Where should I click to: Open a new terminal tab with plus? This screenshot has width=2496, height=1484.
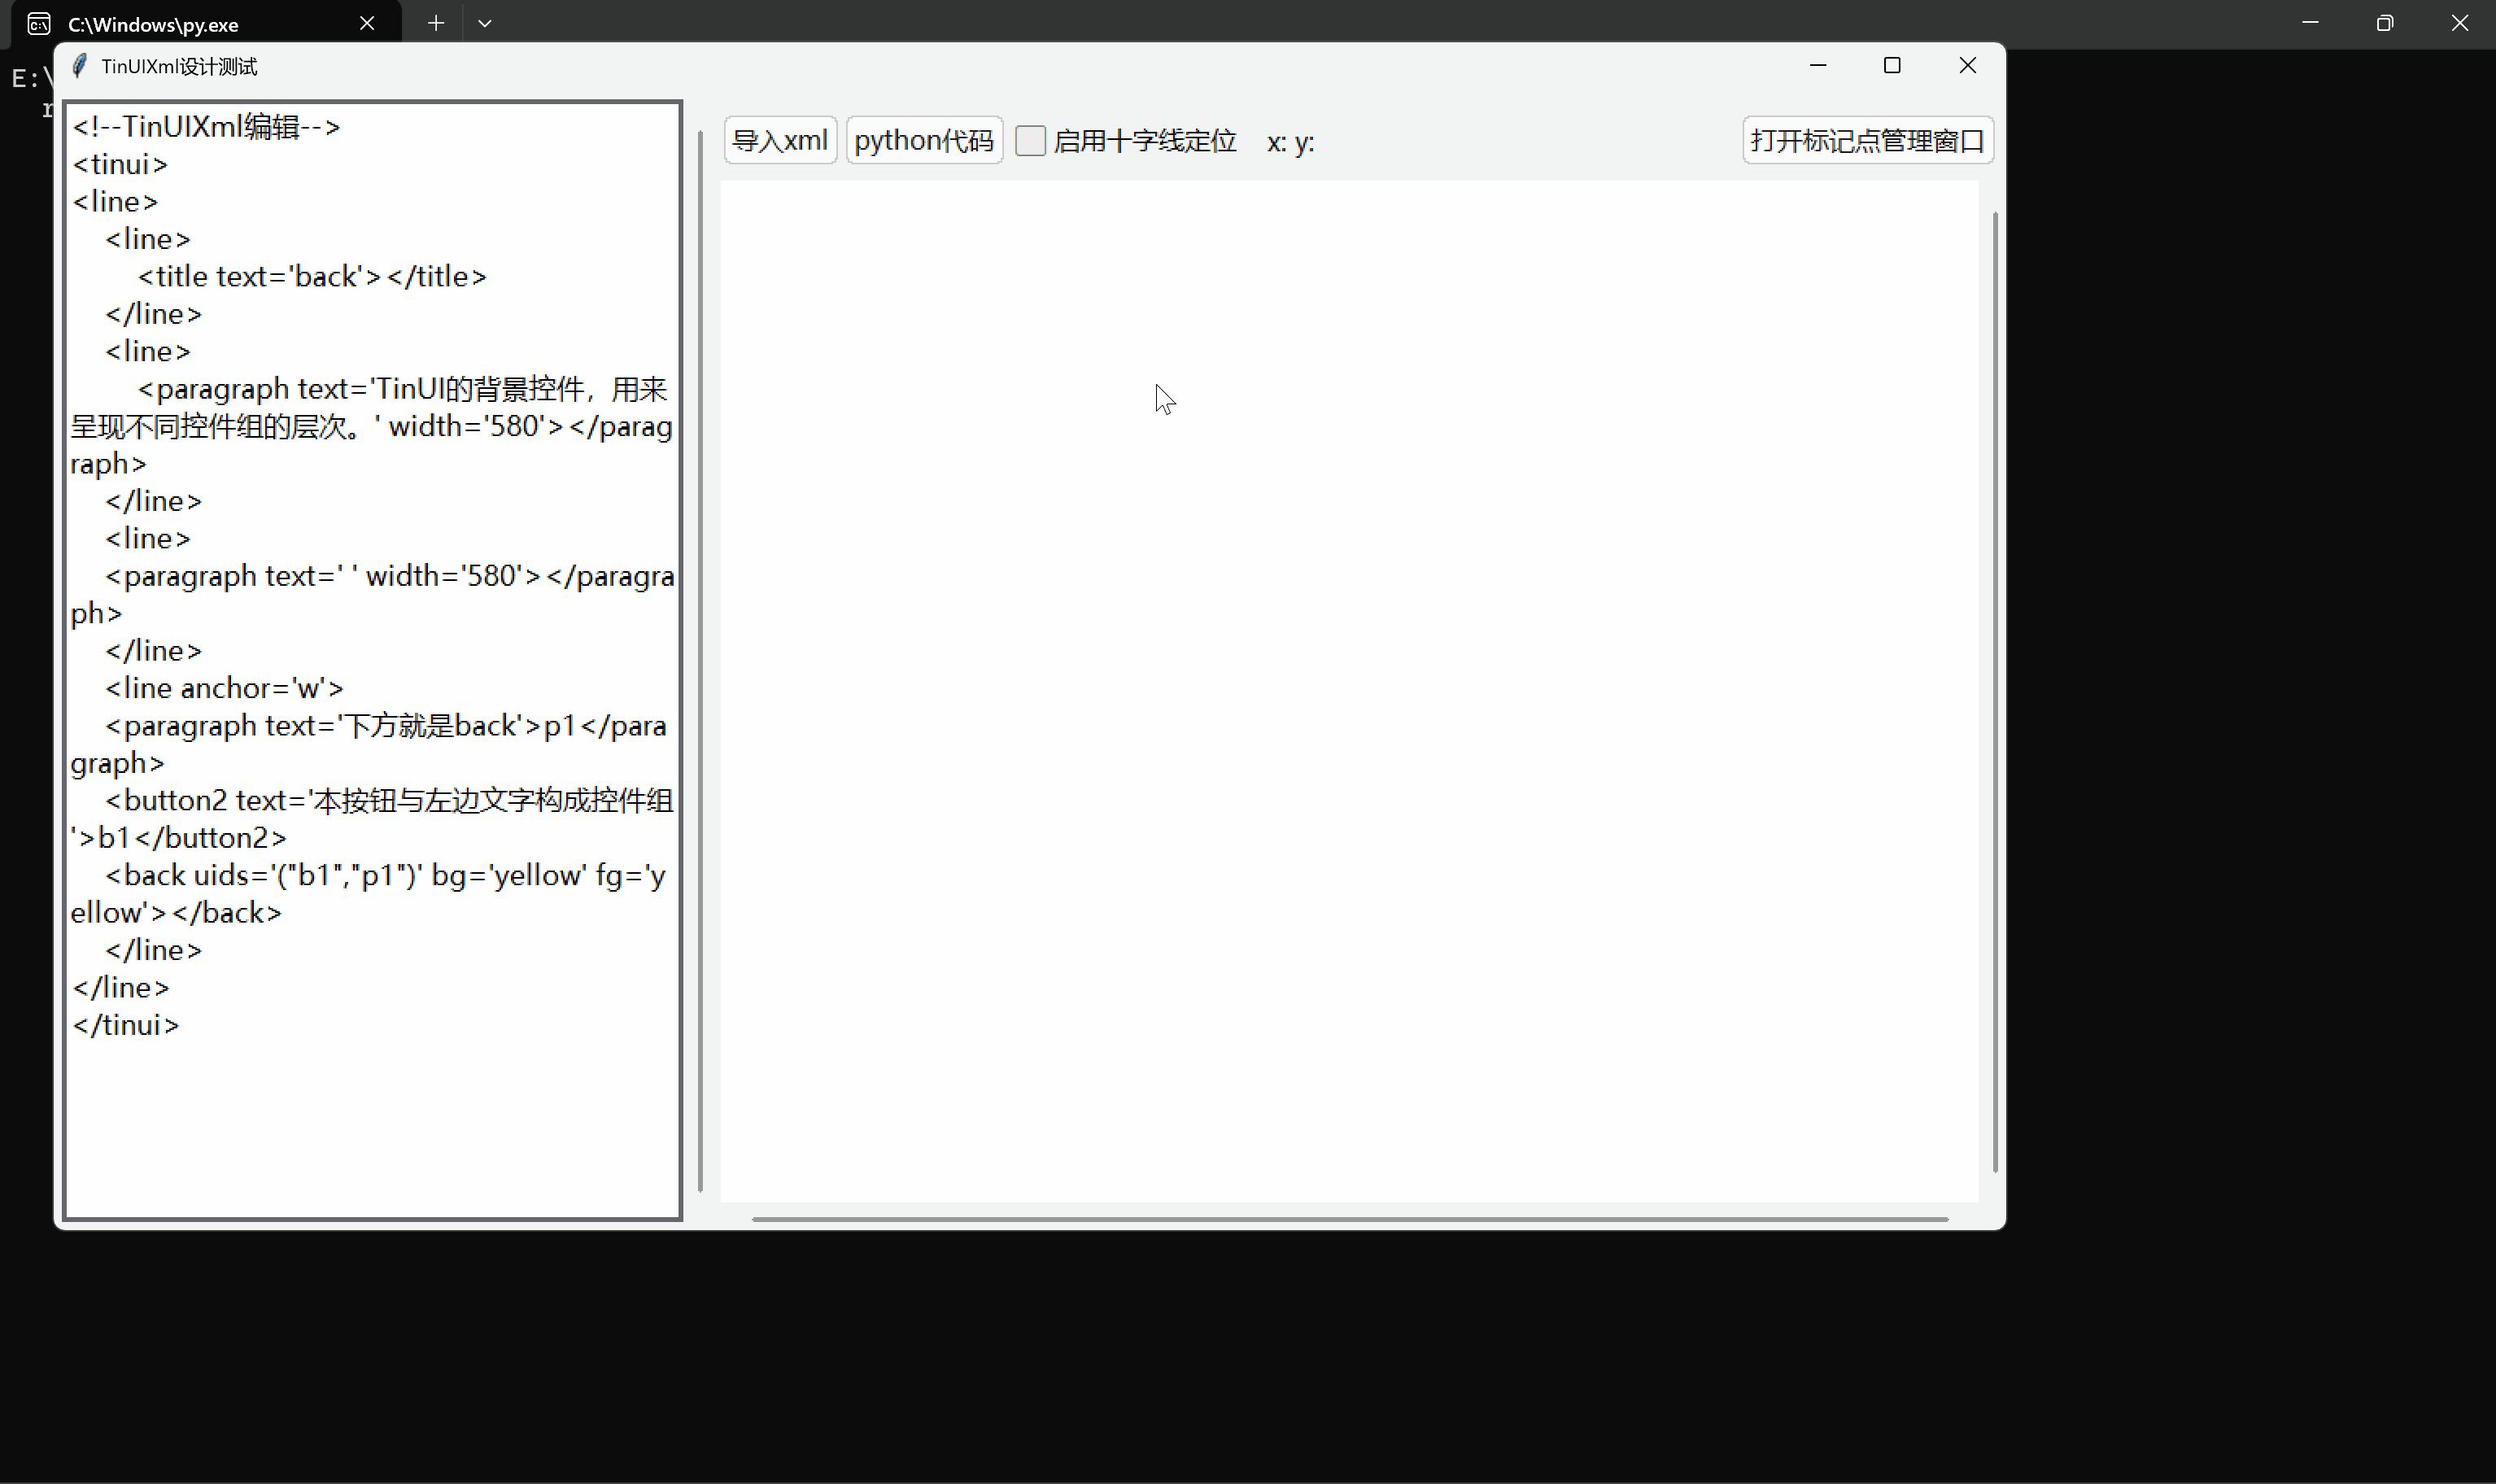pos(436,23)
